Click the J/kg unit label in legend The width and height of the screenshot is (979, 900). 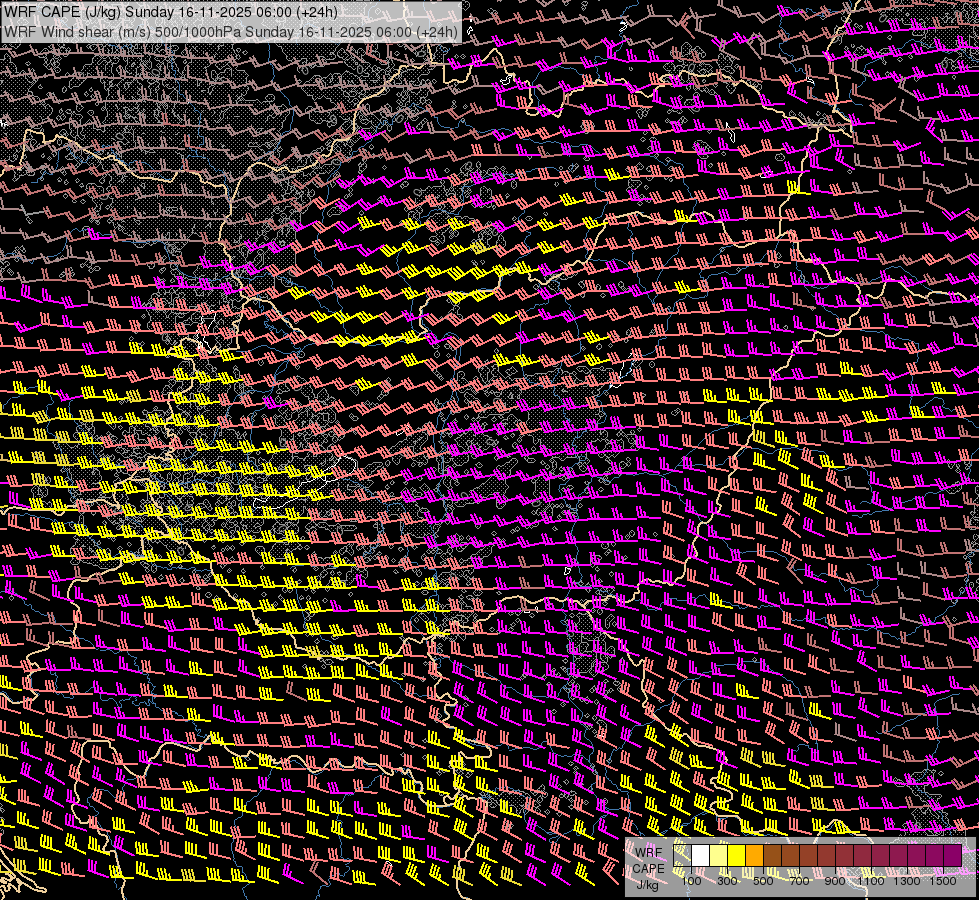(x=648, y=885)
